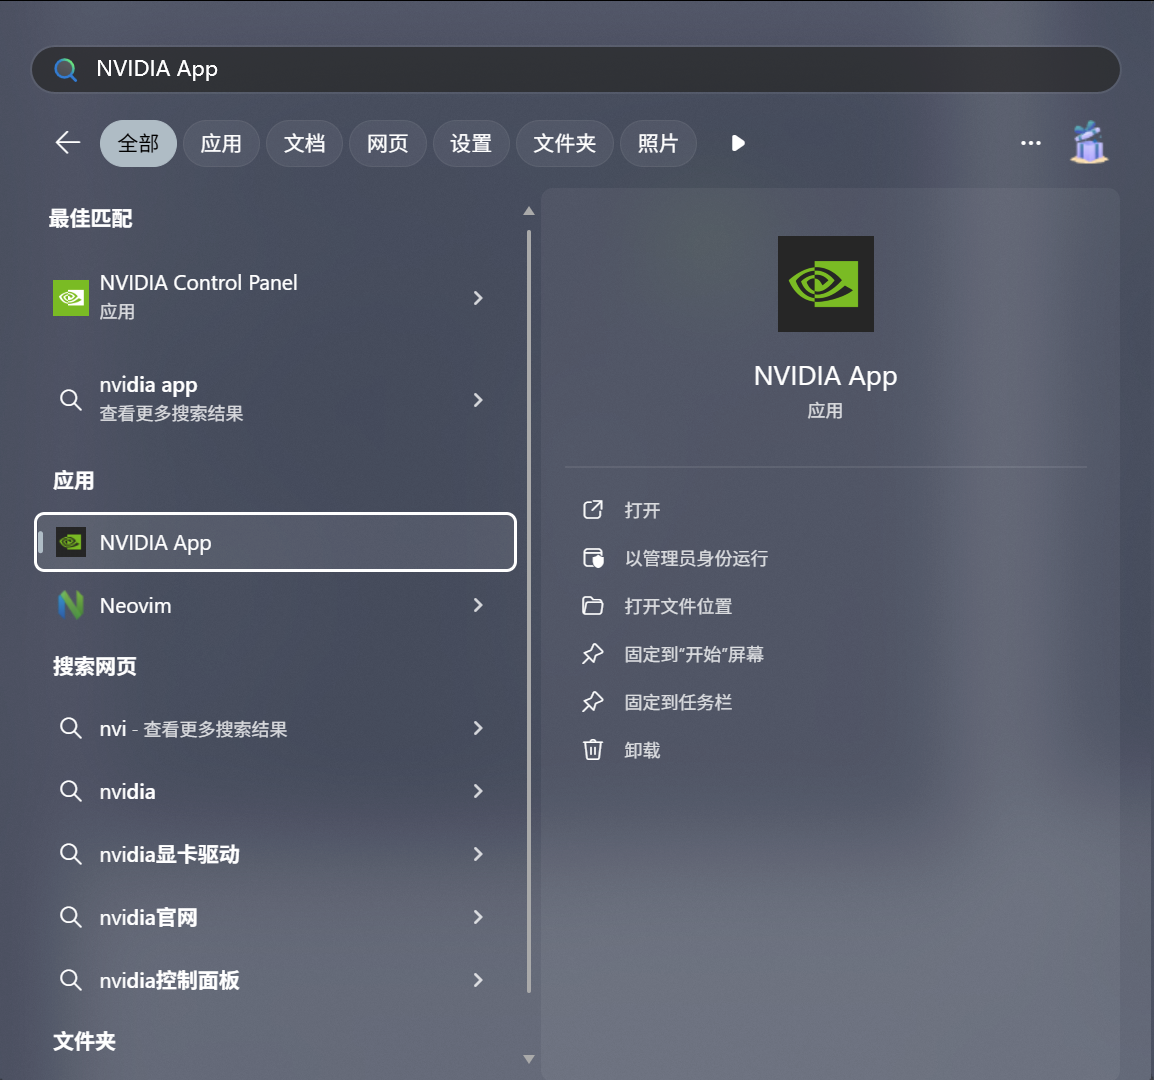The width and height of the screenshot is (1154, 1080).
Task: Click the gift box highlight icon
Action: (1088, 142)
